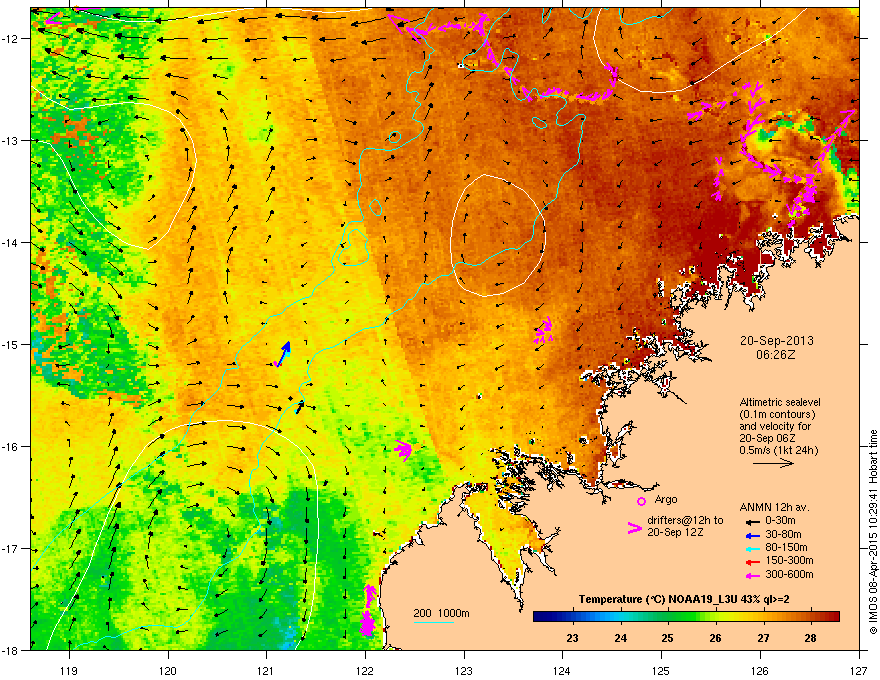880x680 pixels.
Task: Click the cyan 80-150m arrow in legend
Action: pyautogui.click(x=751, y=549)
